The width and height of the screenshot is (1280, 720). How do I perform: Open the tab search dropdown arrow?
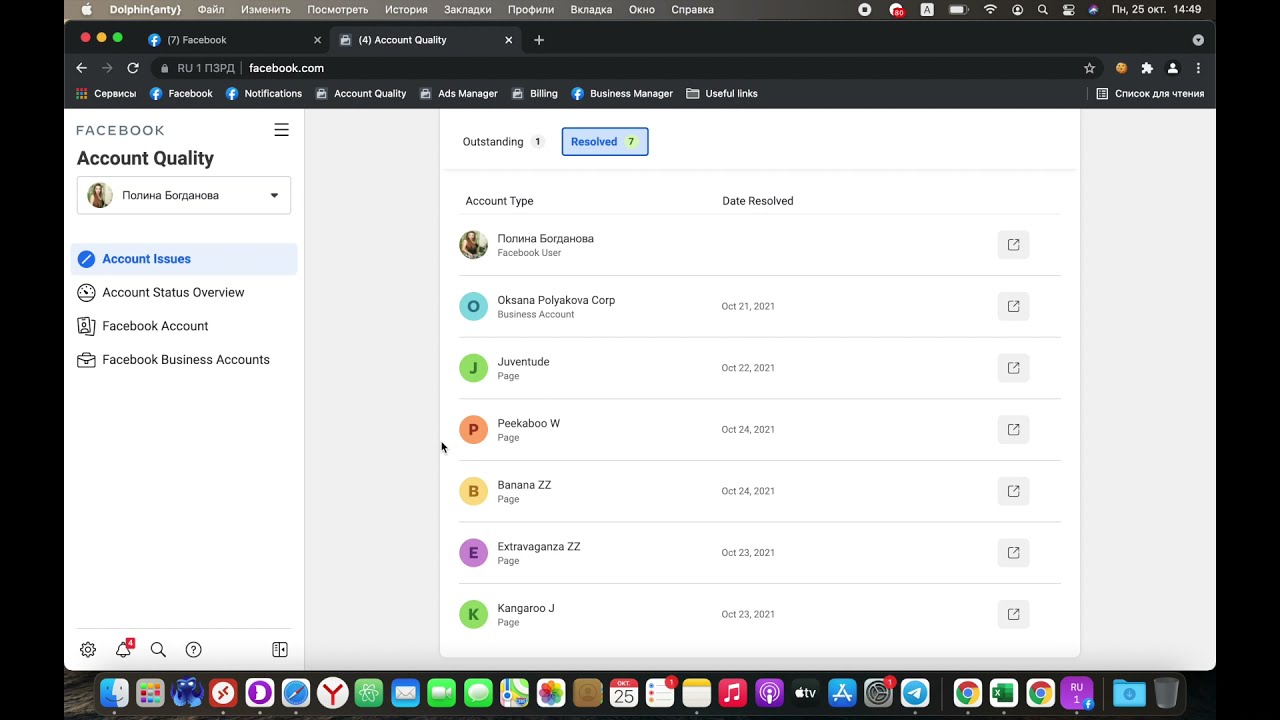click(1198, 40)
